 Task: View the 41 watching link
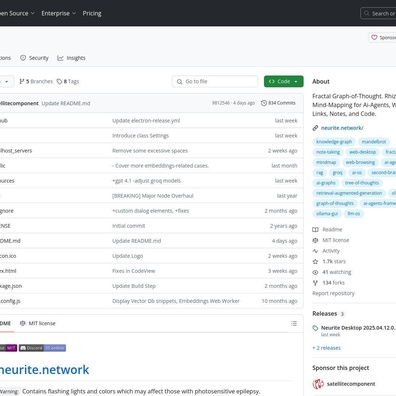pos(332,272)
